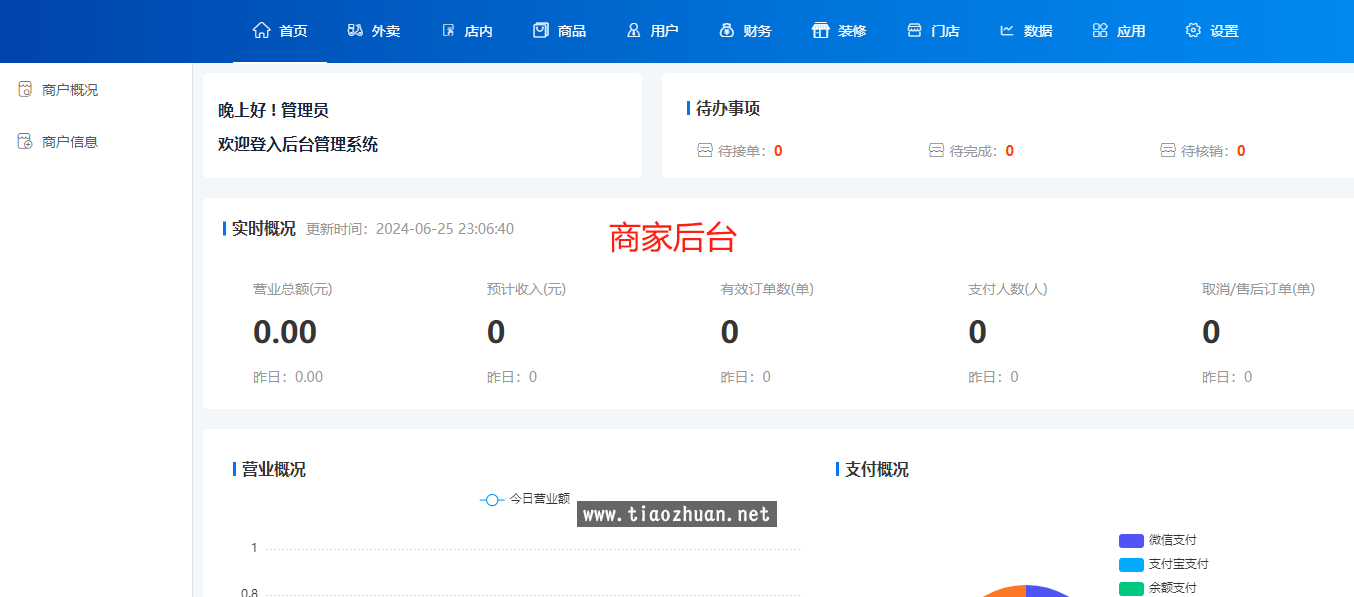Screen dimensions: 1354x597
Task: Click the 数据 chart icon
Action: 1007,30
